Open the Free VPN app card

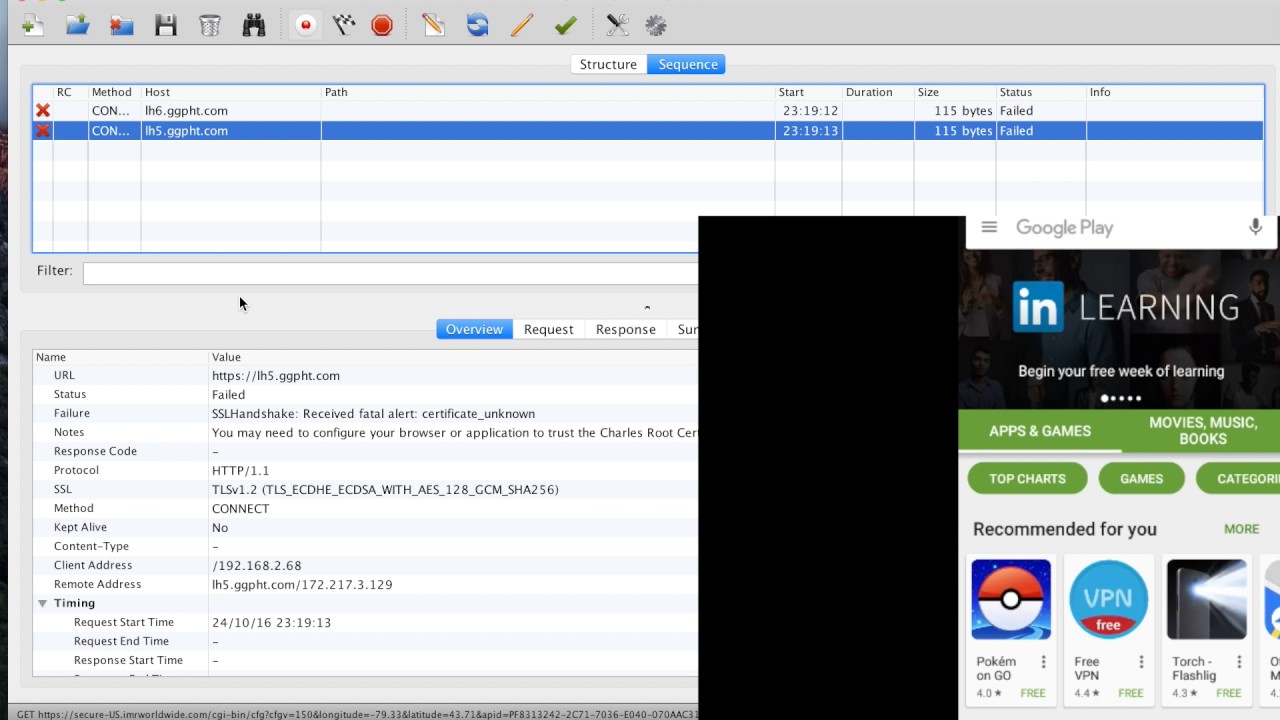point(1108,630)
